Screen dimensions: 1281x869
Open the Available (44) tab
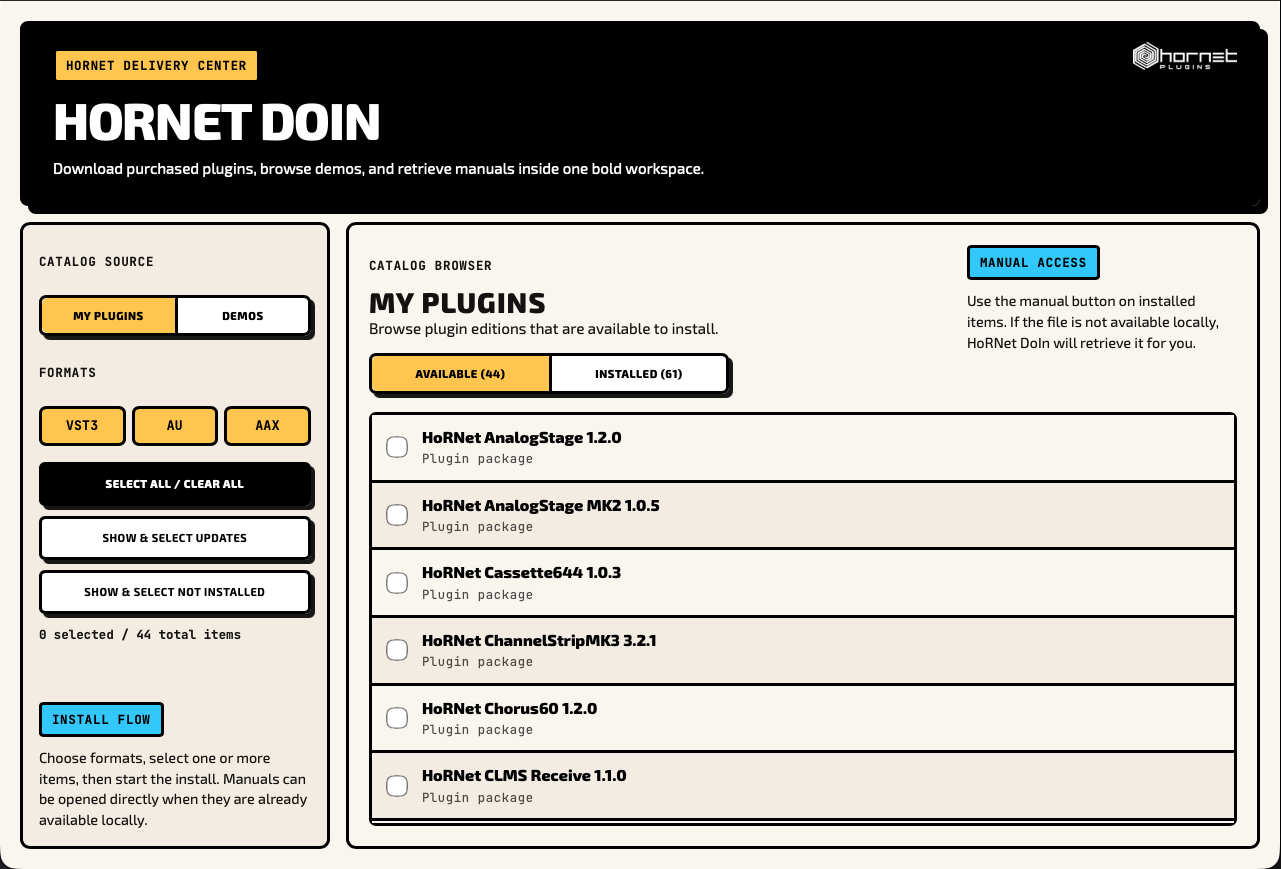point(460,374)
